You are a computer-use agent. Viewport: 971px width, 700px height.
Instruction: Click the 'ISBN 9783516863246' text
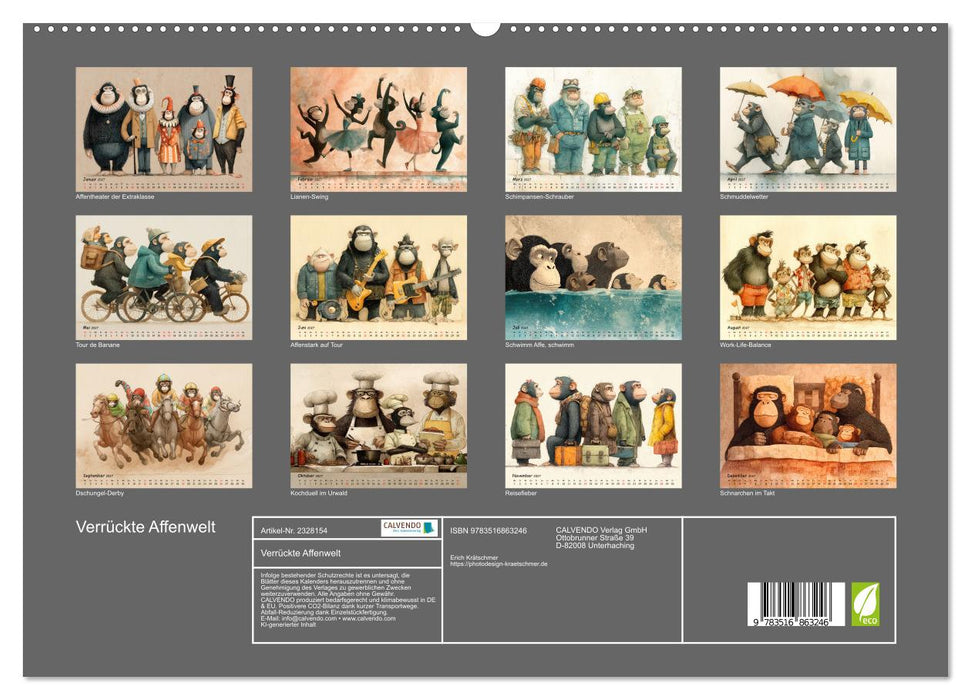click(x=489, y=531)
